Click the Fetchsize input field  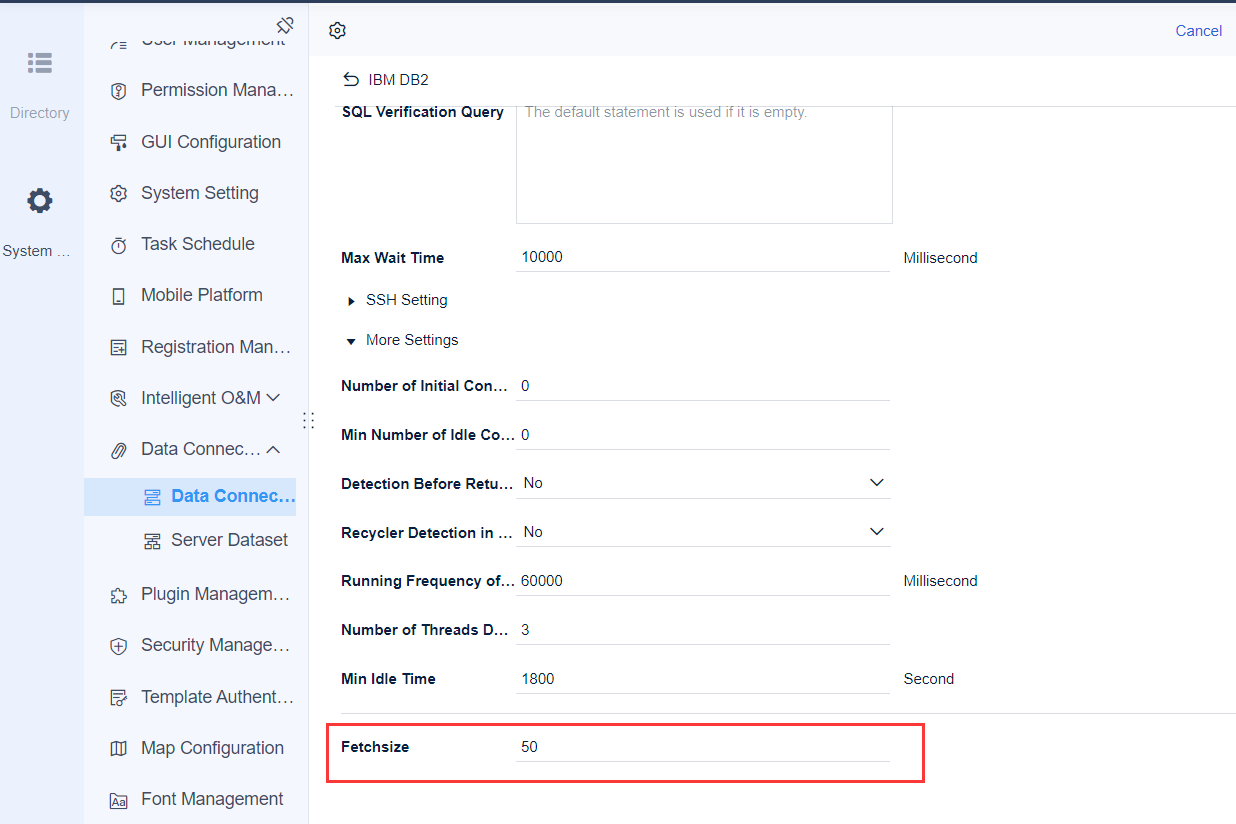tap(703, 747)
